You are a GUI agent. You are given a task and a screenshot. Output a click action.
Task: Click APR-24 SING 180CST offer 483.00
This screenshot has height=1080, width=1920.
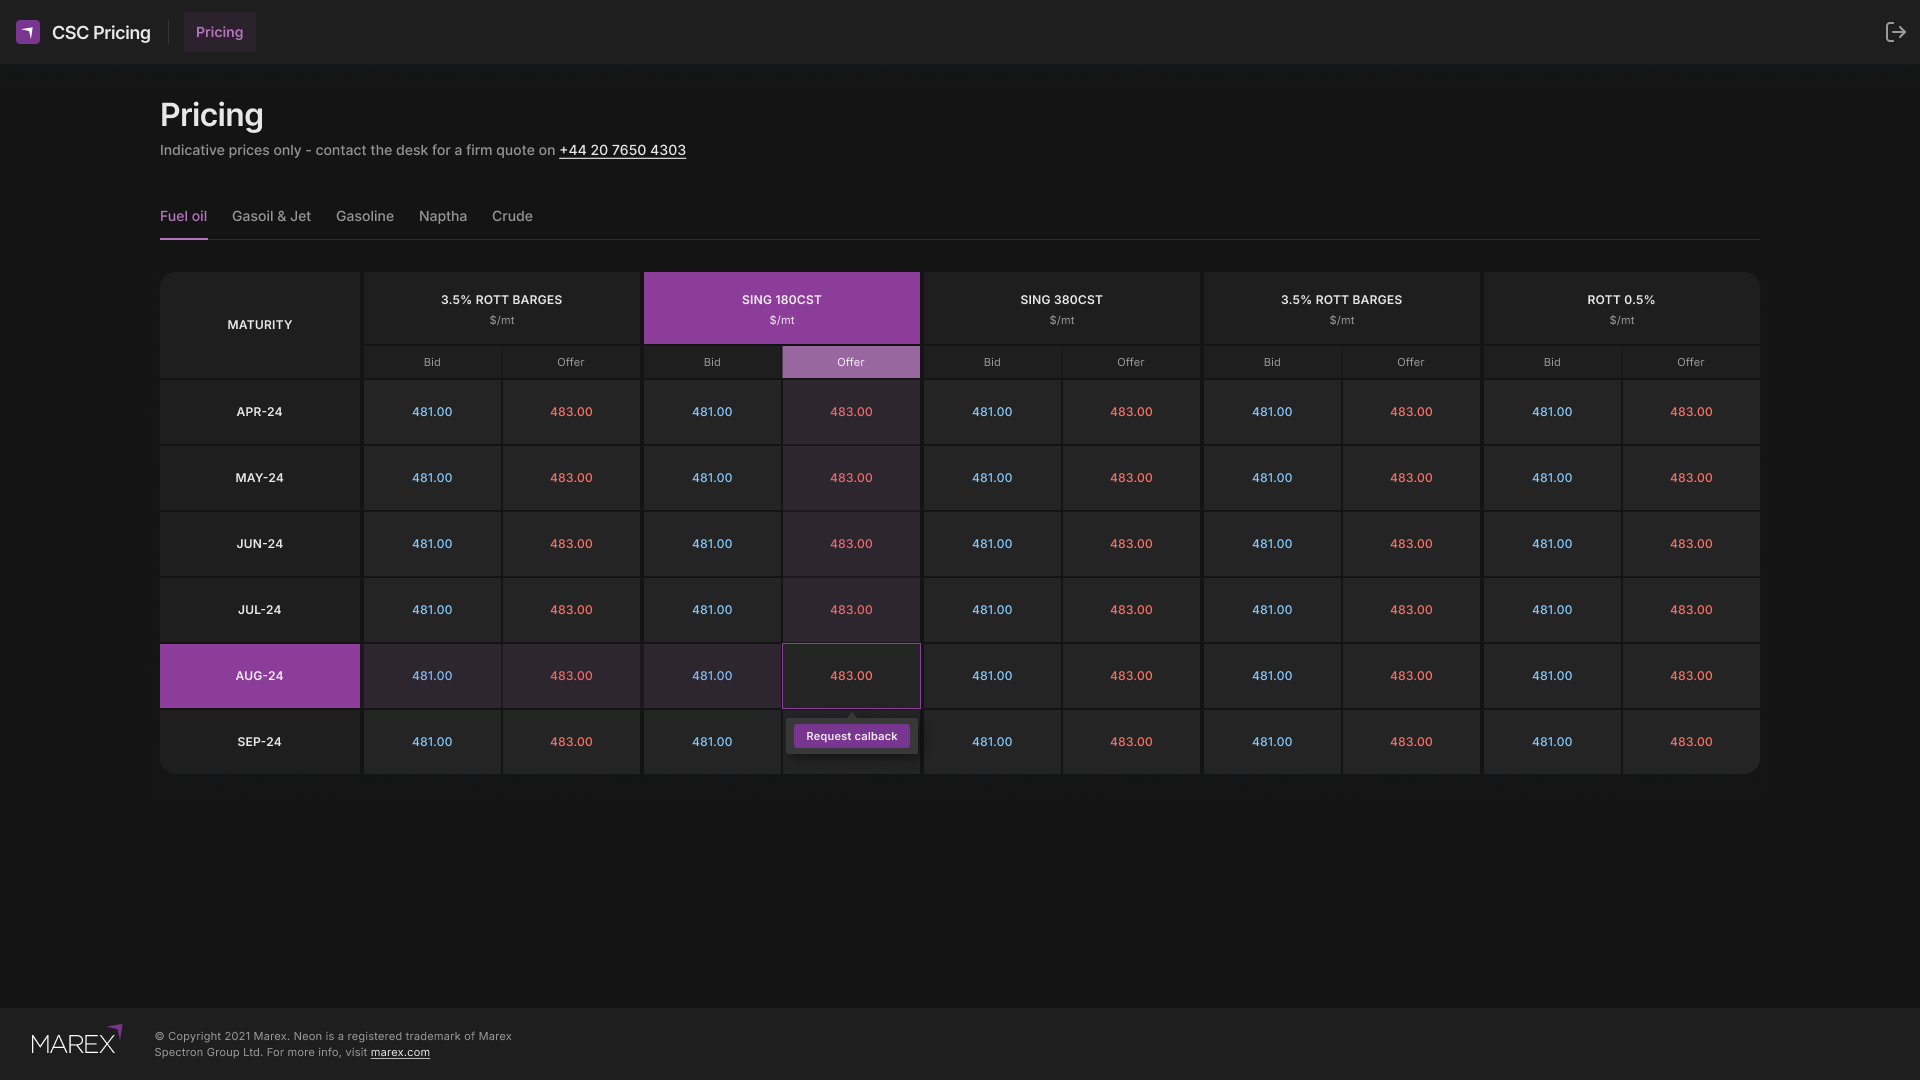[x=851, y=412]
